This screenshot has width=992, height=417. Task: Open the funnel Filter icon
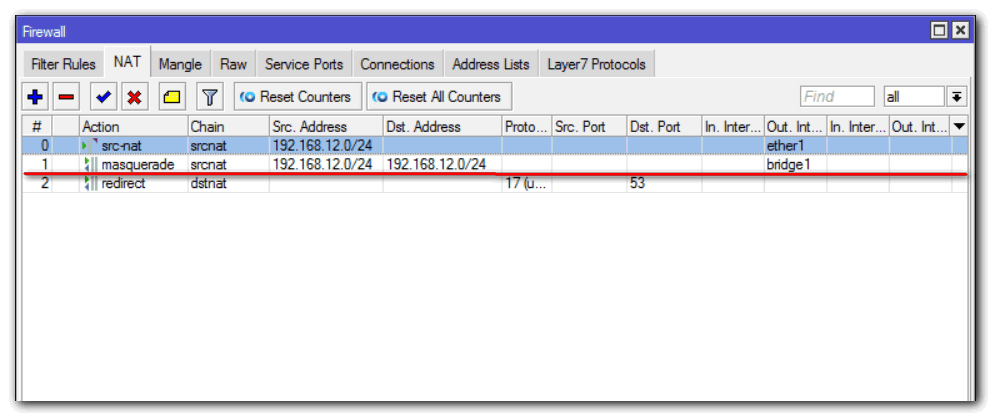[x=209, y=97]
